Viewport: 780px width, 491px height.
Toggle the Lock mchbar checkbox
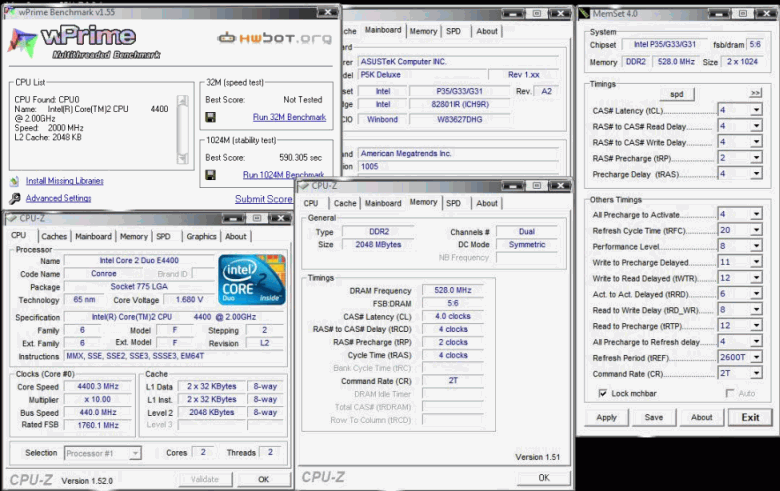pos(602,393)
